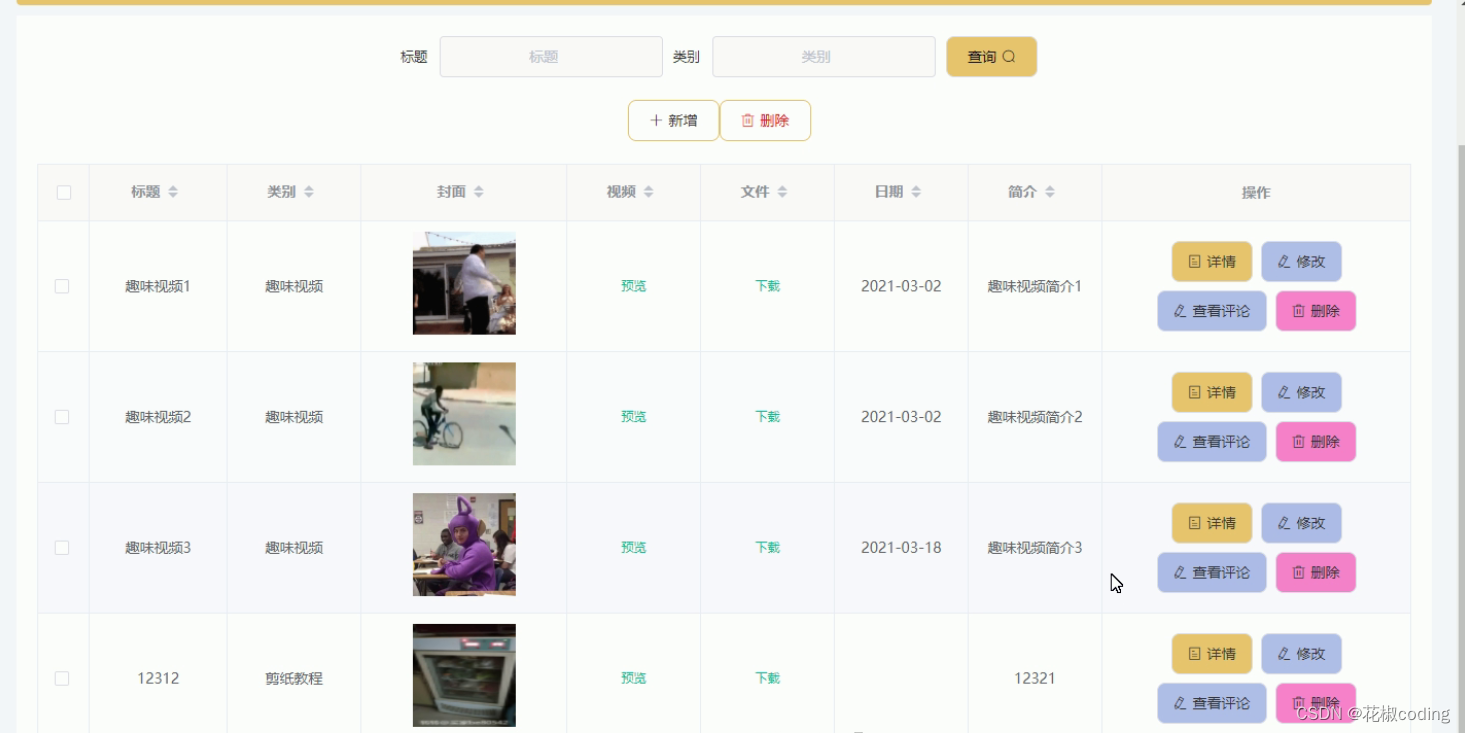Check the row checkbox for 趣味视频3

click(62, 547)
